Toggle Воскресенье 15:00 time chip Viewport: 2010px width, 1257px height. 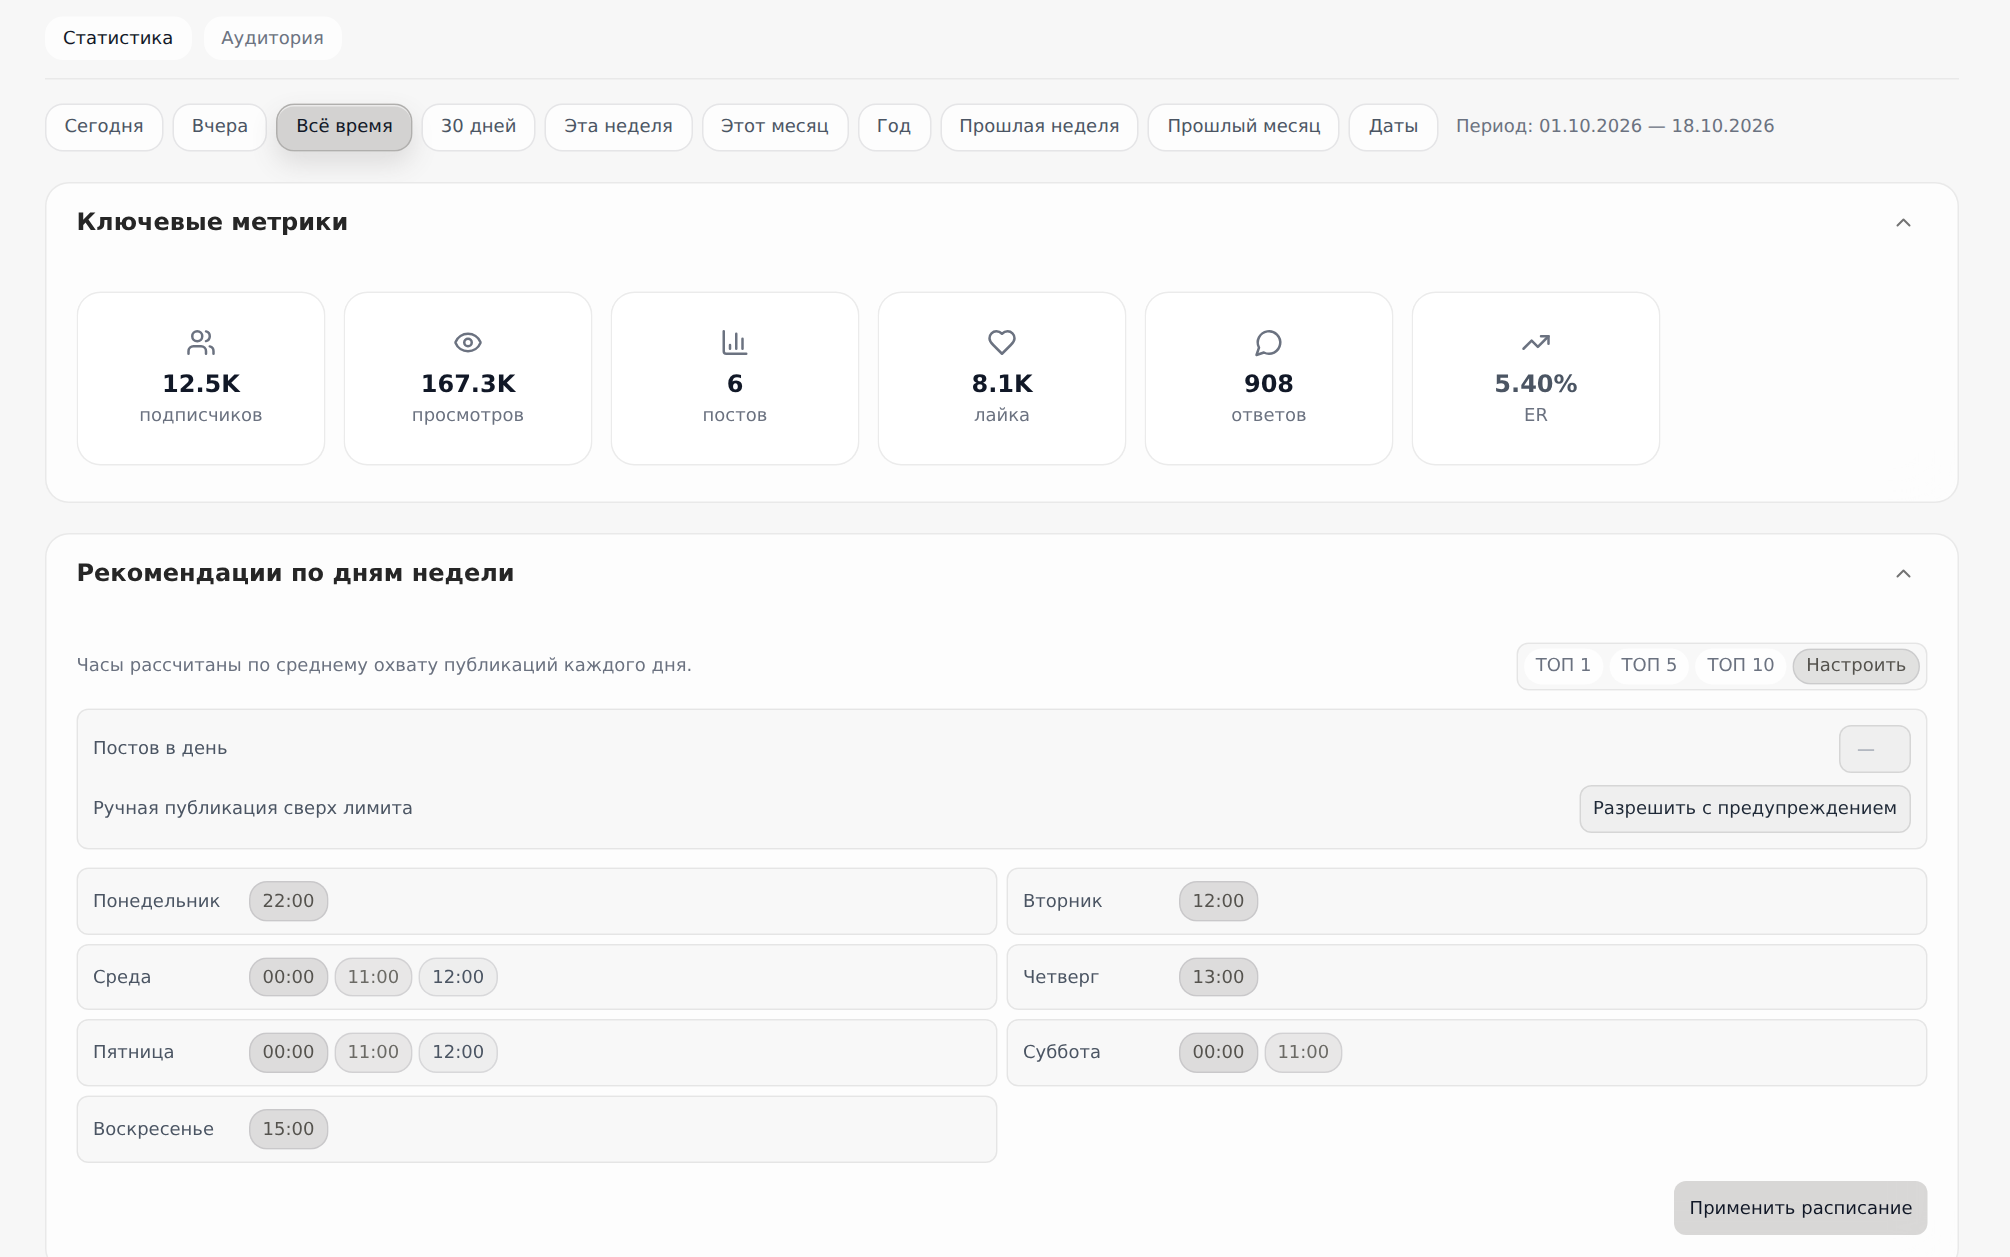(x=288, y=1129)
